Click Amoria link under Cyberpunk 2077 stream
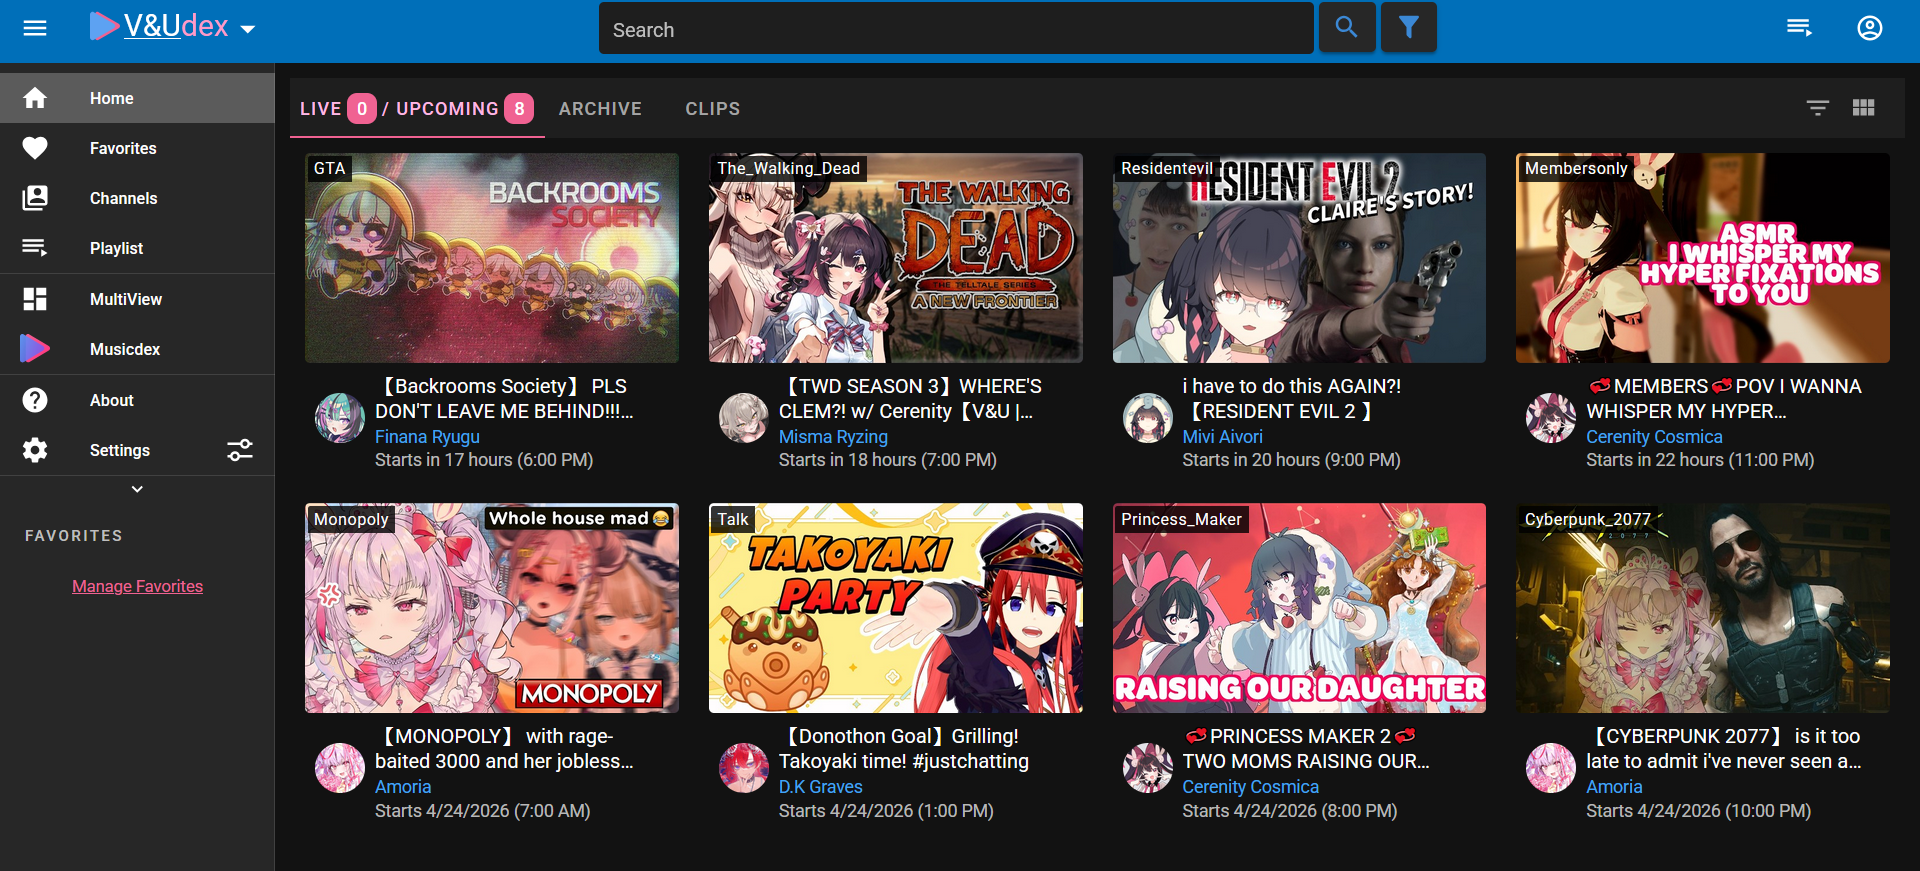 pyautogui.click(x=1614, y=787)
